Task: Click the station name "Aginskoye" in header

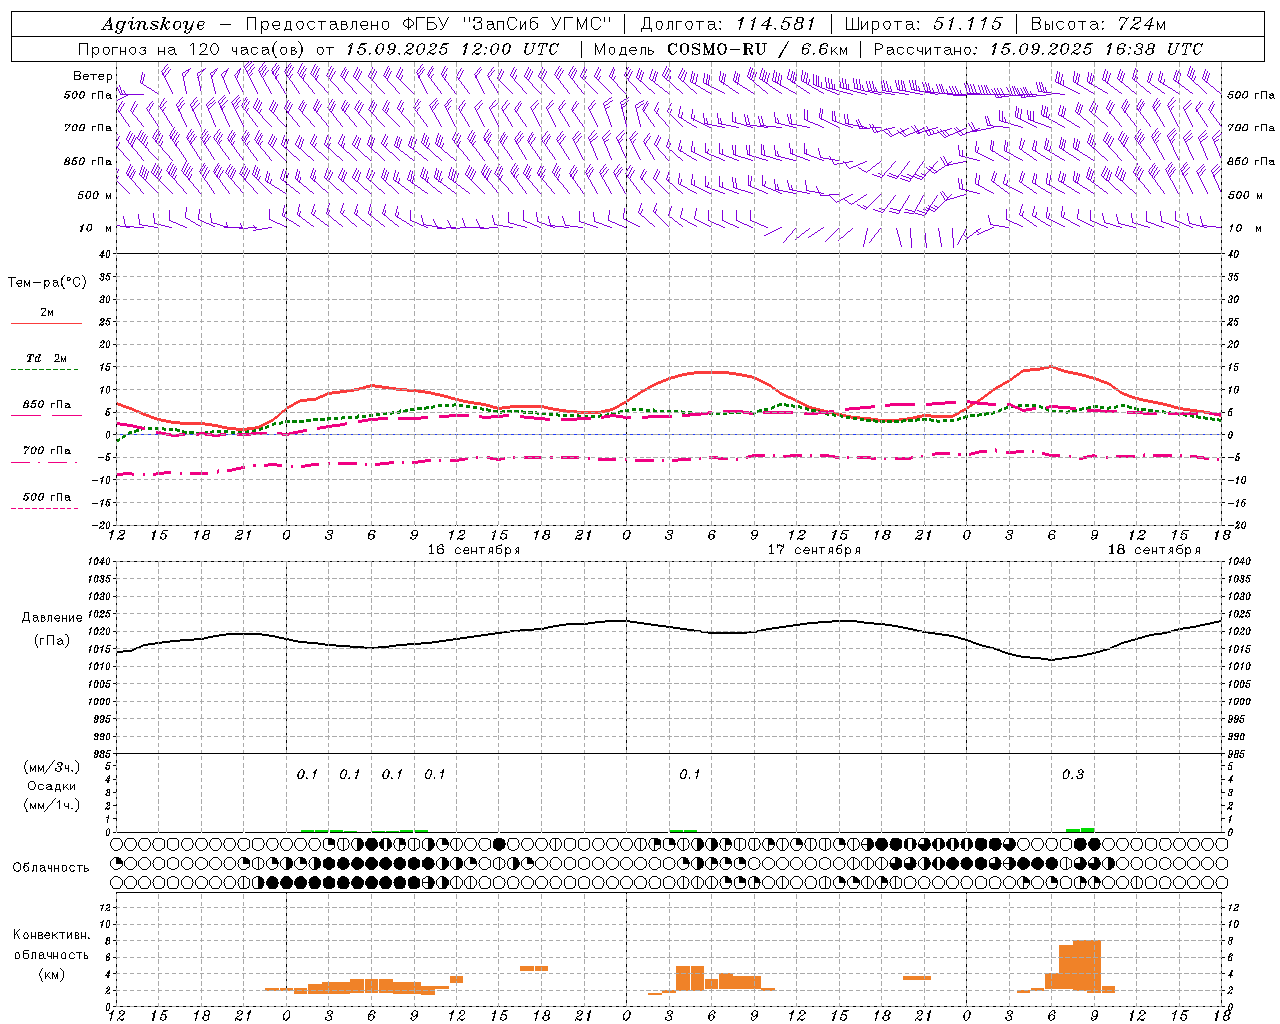Action: point(154,24)
